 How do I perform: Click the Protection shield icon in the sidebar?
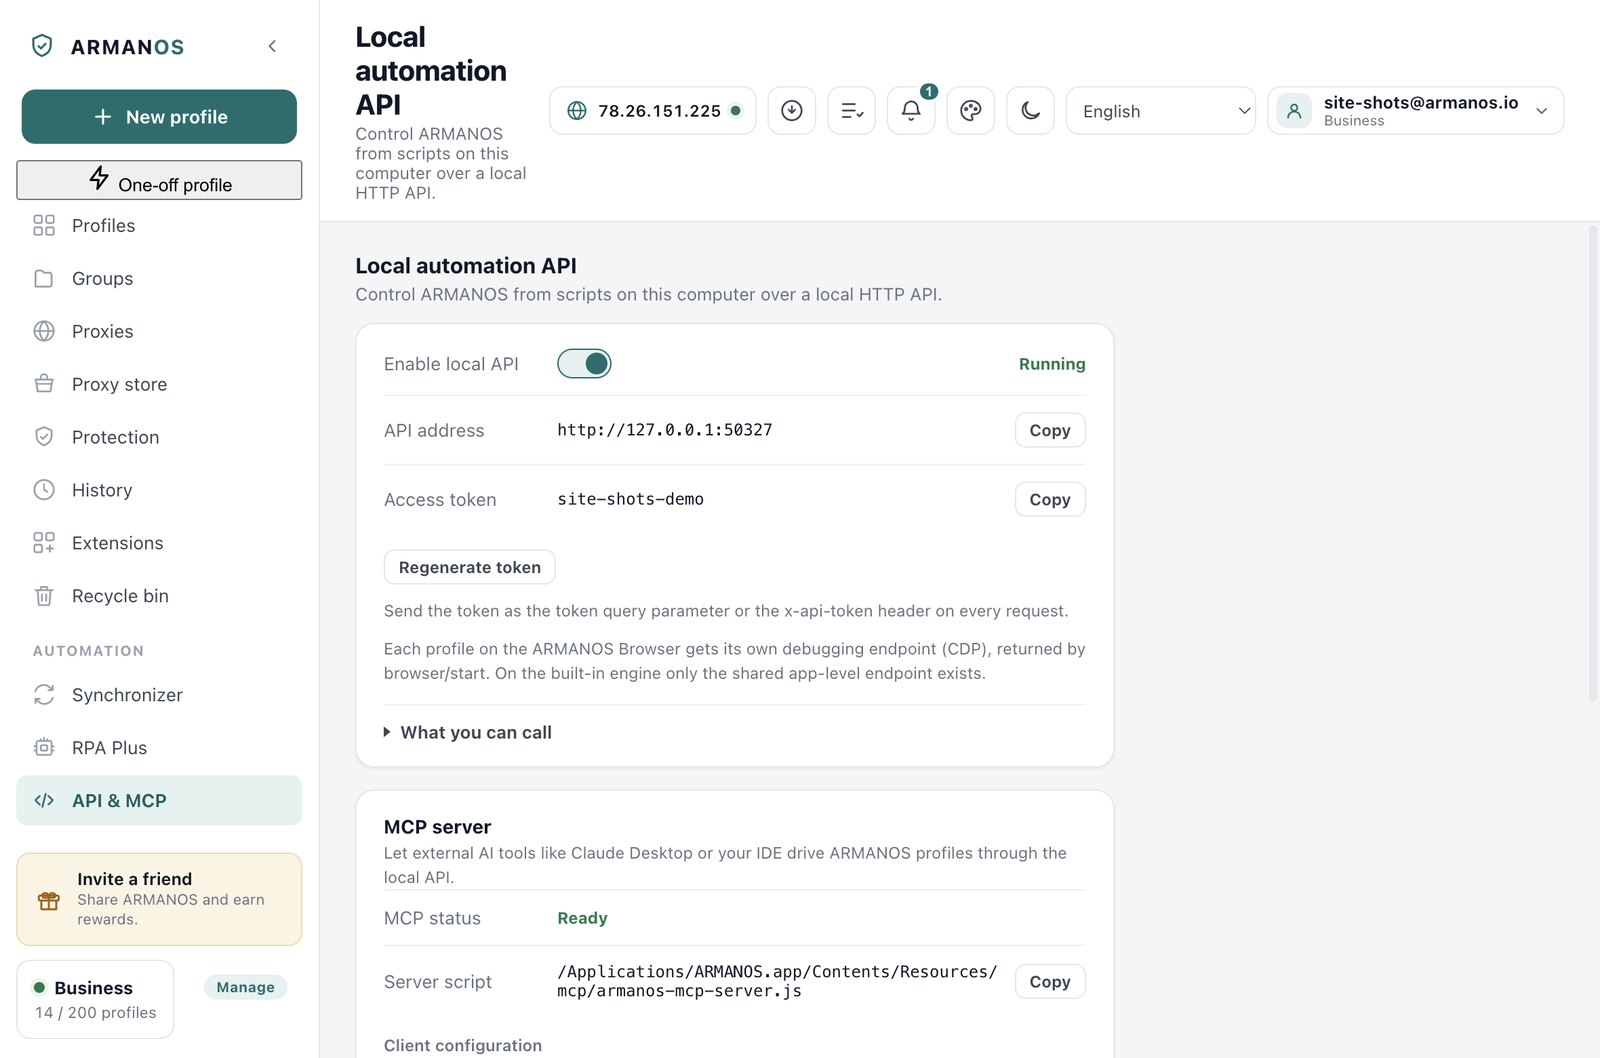click(44, 437)
